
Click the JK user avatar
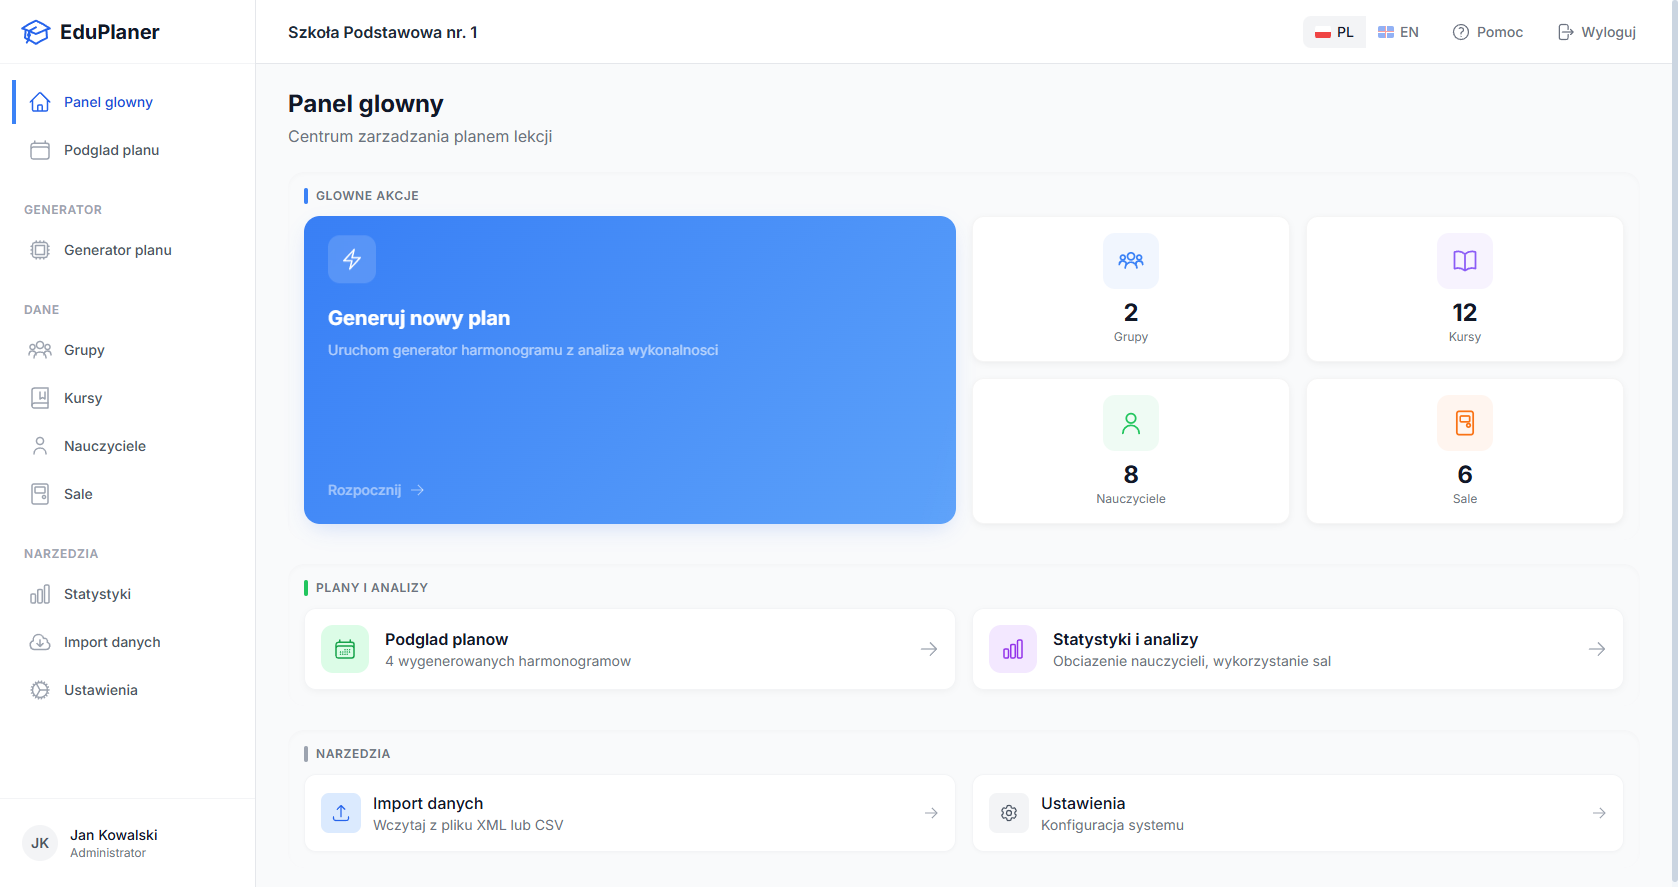pyautogui.click(x=40, y=843)
